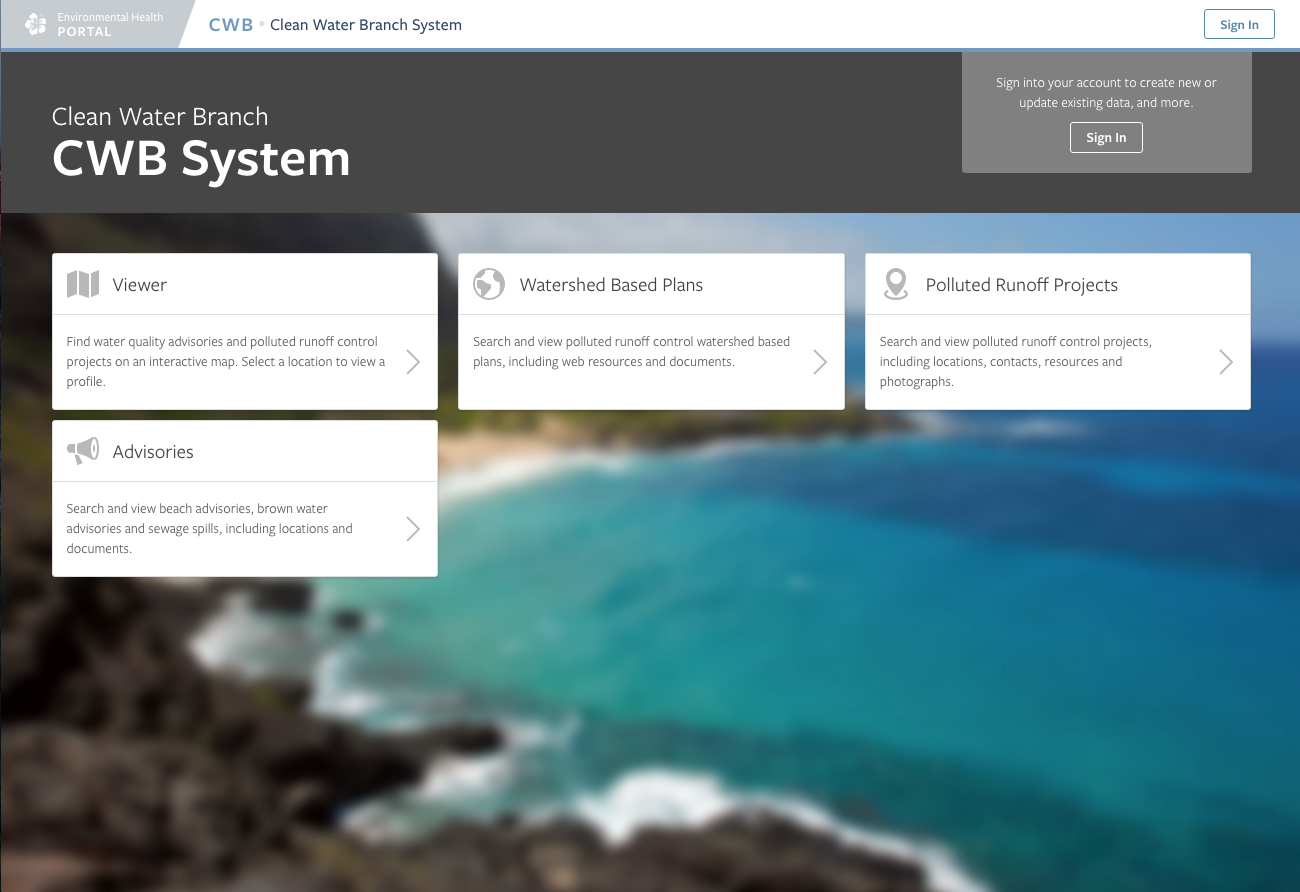Select the Watershed Based Plans heading

pyautogui.click(x=611, y=285)
